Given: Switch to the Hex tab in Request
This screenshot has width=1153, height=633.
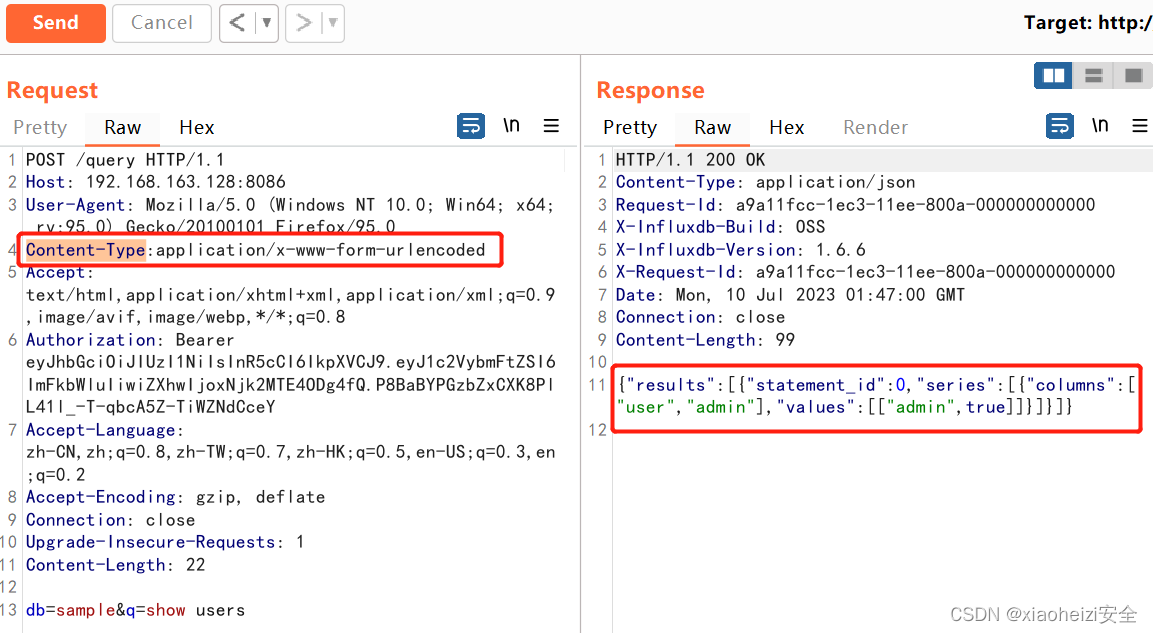Looking at the screenshot, I should (x=196, y=128).
